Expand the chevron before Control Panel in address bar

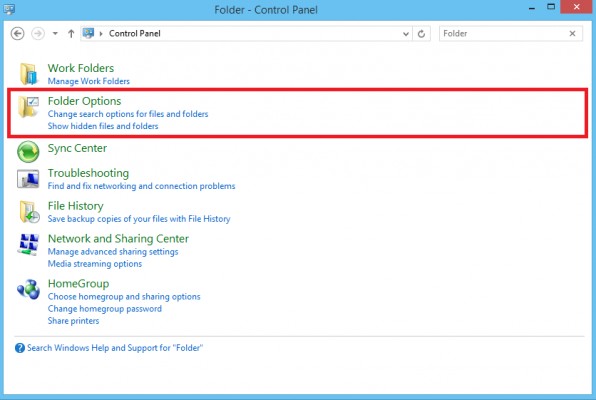(101, 33)
